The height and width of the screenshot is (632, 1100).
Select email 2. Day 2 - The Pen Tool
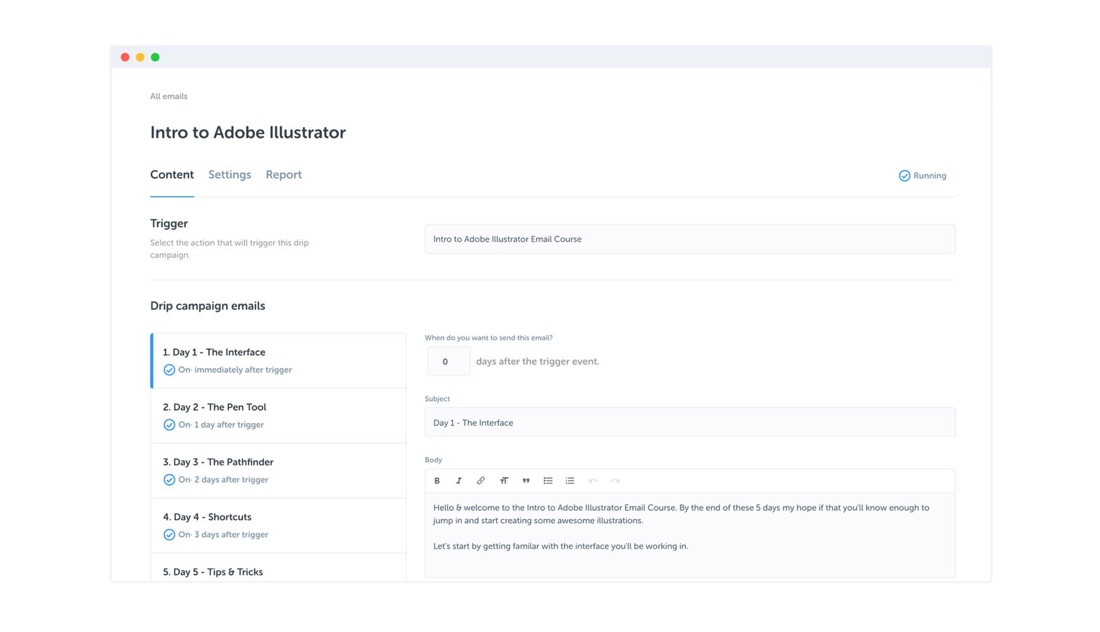(279, 415)
